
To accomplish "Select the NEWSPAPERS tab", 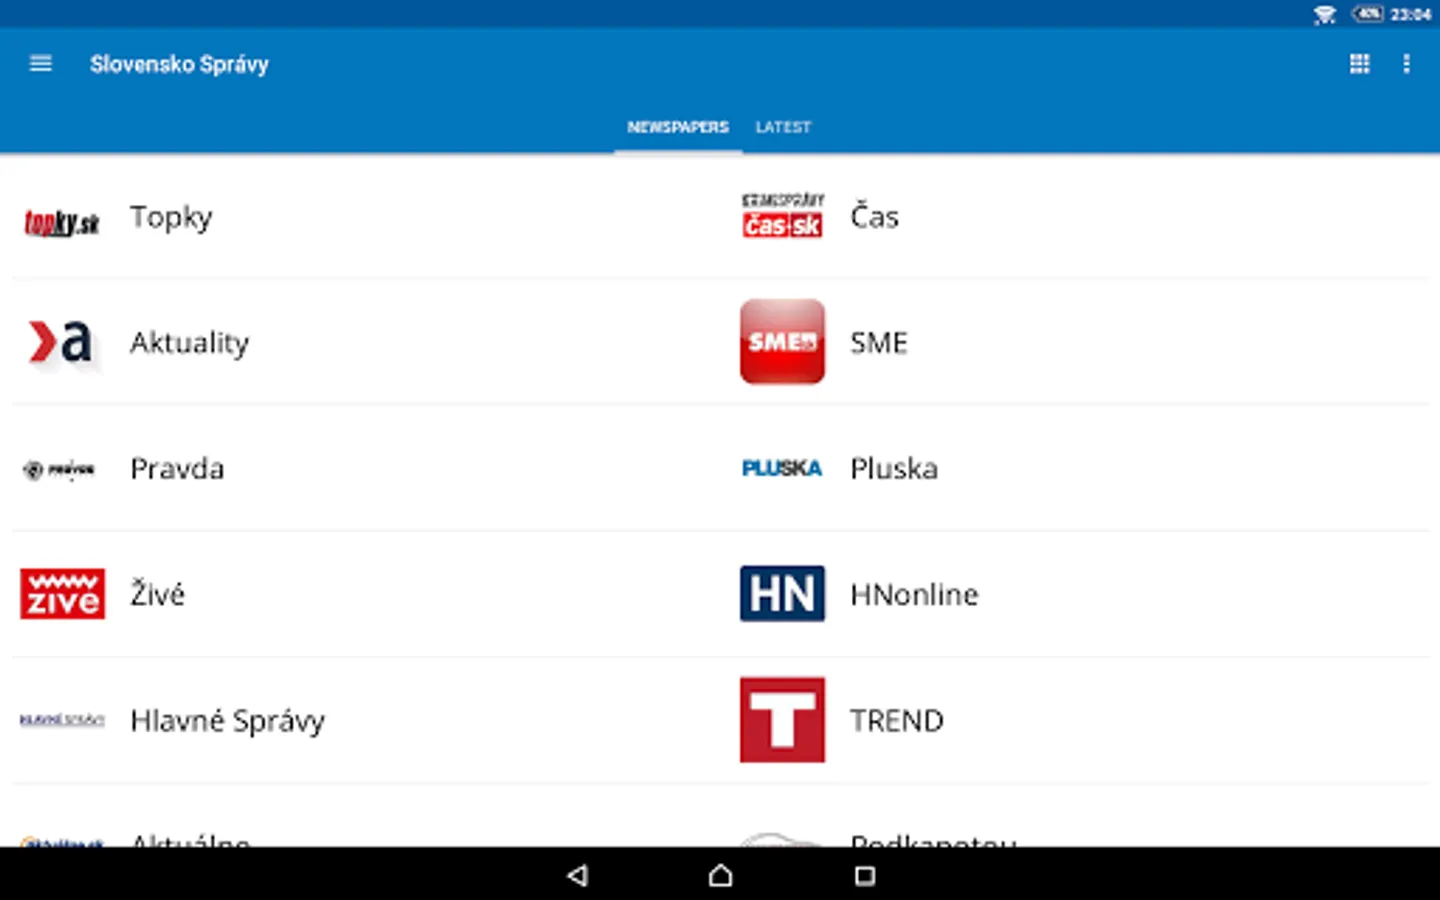I will click(x=678, y=127).
